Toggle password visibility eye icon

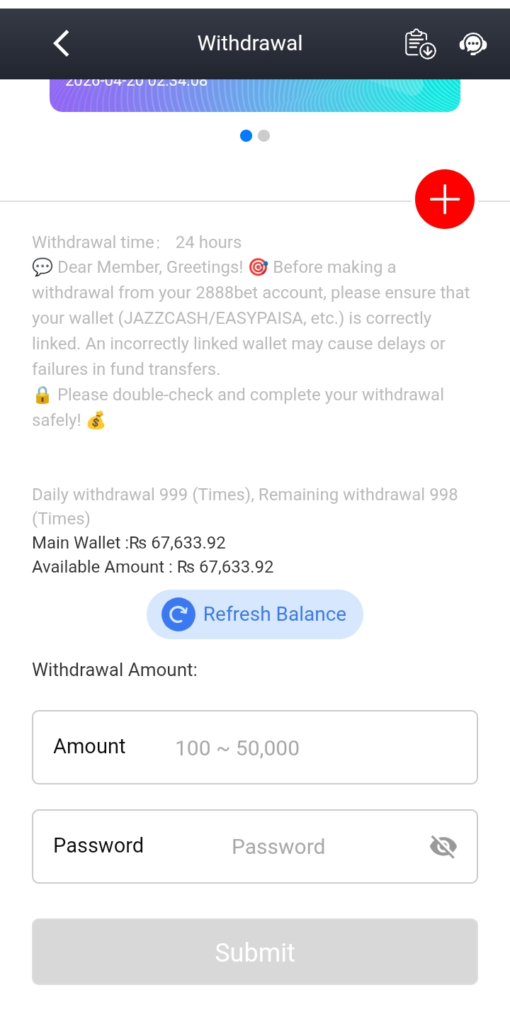pyautogui.click(x=443, y=846)
